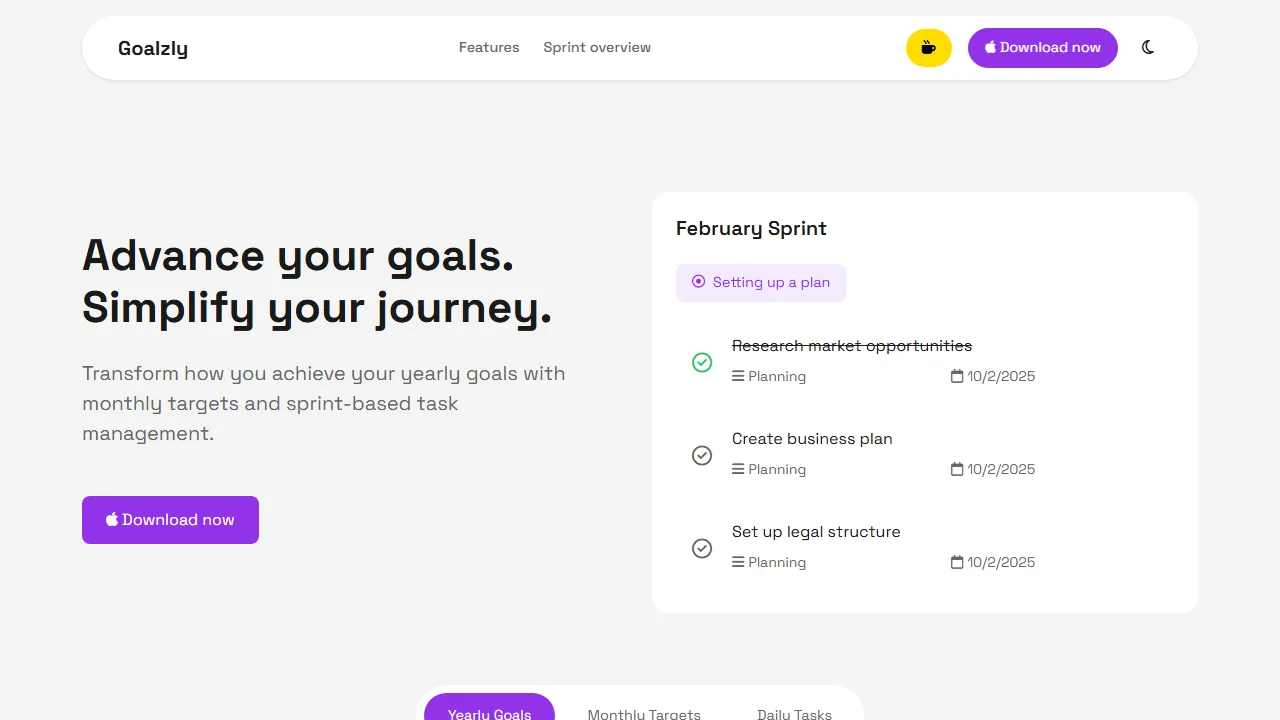Image resolution: width=1280 pixels, height=720 pixels.
Task: Click the list icon beside Planning under Set up legal structure
Action: (737, 562)
